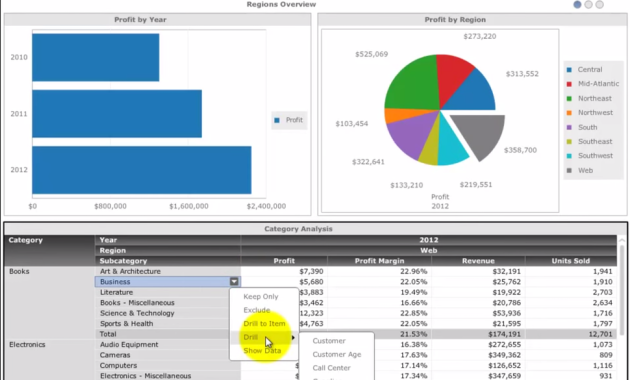Viewport: 630px width, 380px height.
Task: Drill to Call Center in the submenu
Action: coord(331,368)
